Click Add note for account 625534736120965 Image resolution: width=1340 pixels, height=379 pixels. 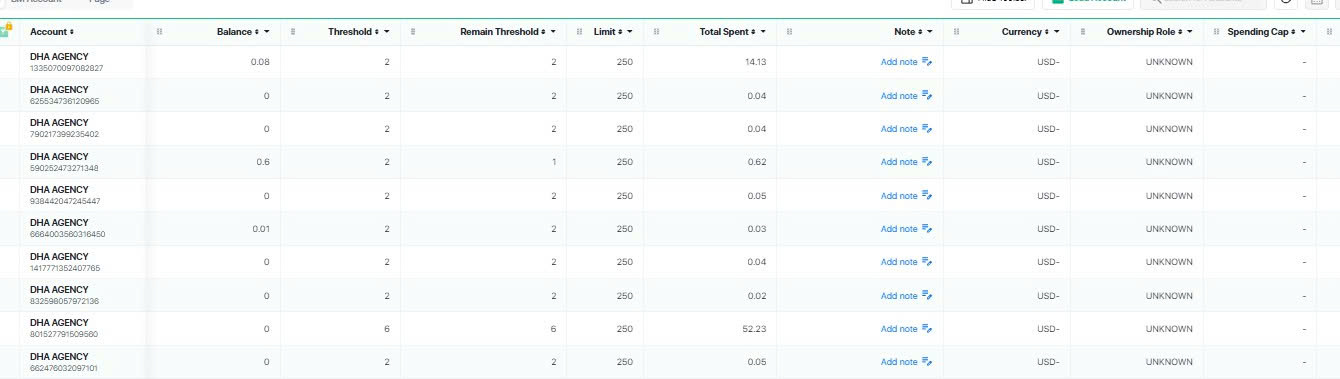pyautogui.click(x=898, y=96)
